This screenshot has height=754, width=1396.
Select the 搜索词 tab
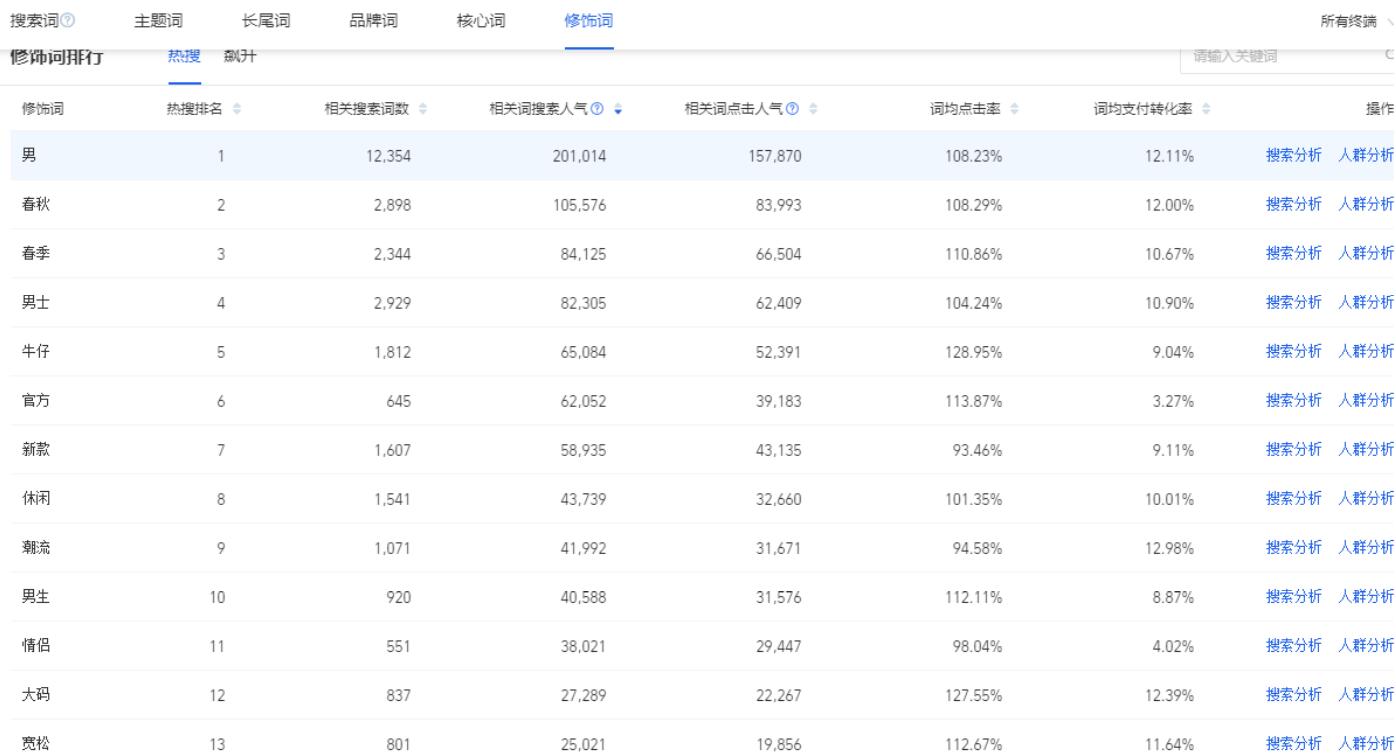point(32,22)
